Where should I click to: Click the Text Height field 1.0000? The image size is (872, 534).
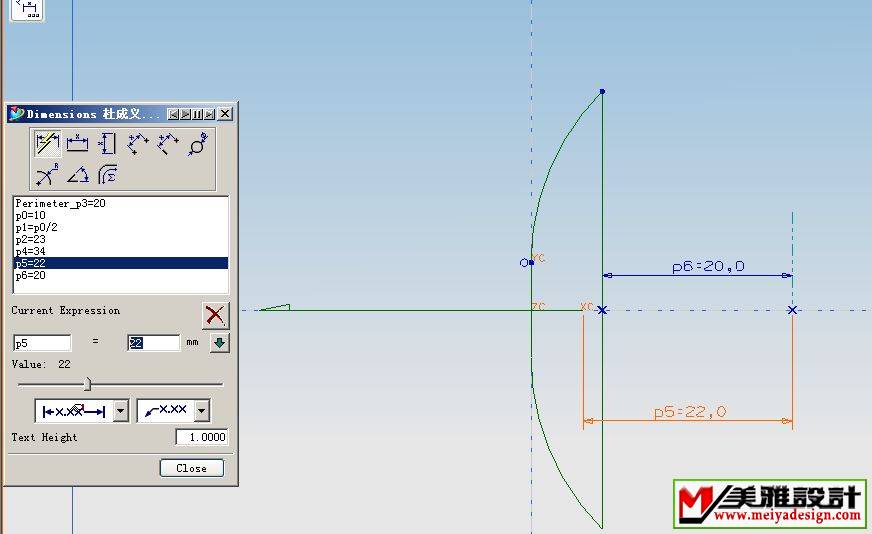[202, 437]
